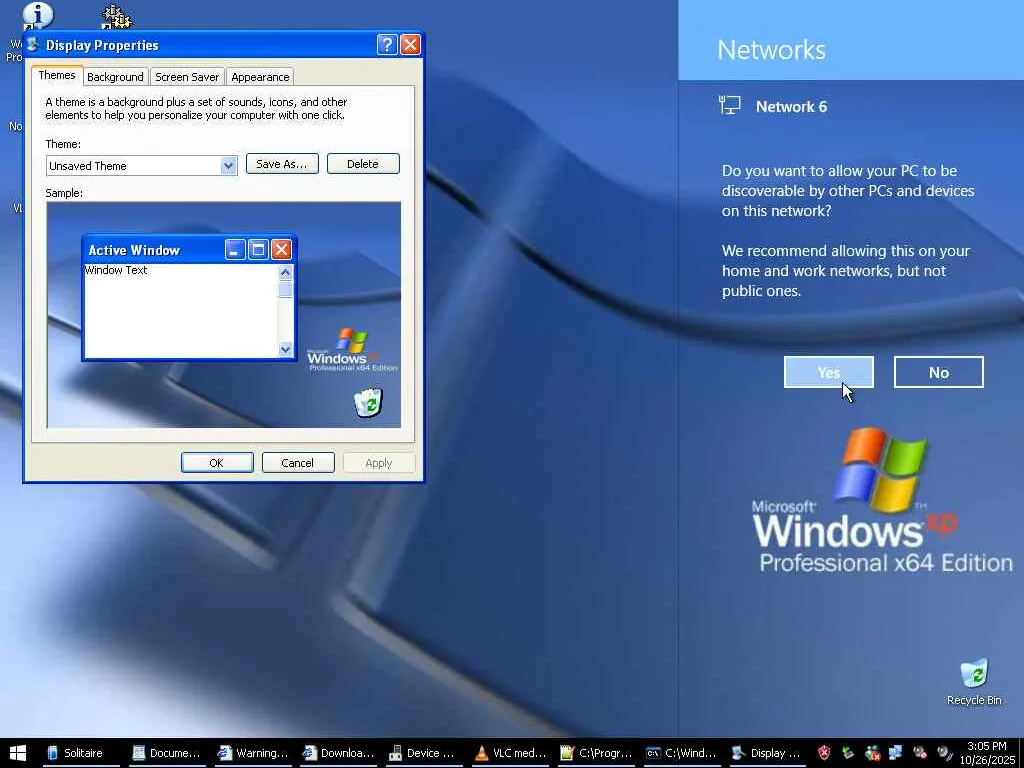Image resolution: width=1024 pixels, height=768 pixels.
Task: Click Yes to allow network discovery
Action: pyautogui.click(x=829, y=372)
